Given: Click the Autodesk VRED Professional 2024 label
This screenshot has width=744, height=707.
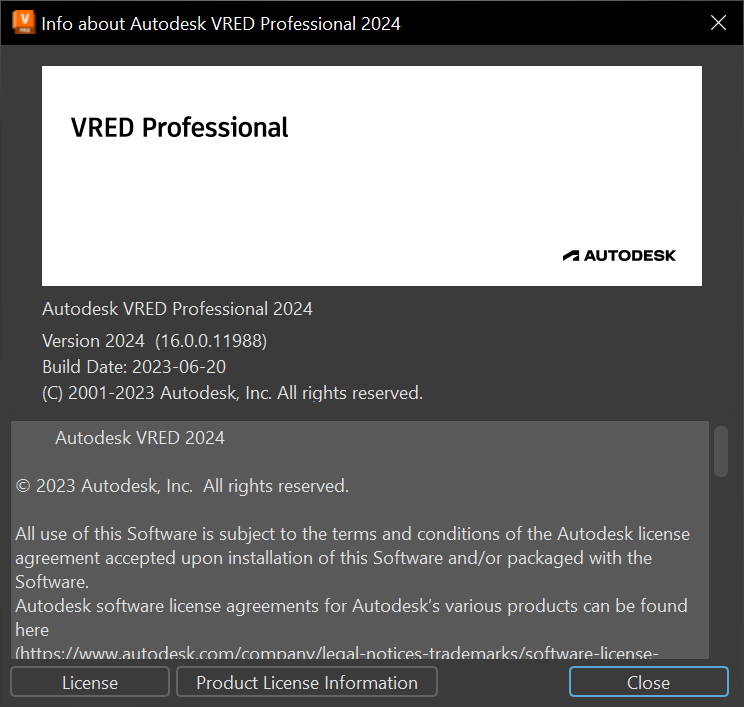Looking at the screenshot, I should [x=177, y=309].
